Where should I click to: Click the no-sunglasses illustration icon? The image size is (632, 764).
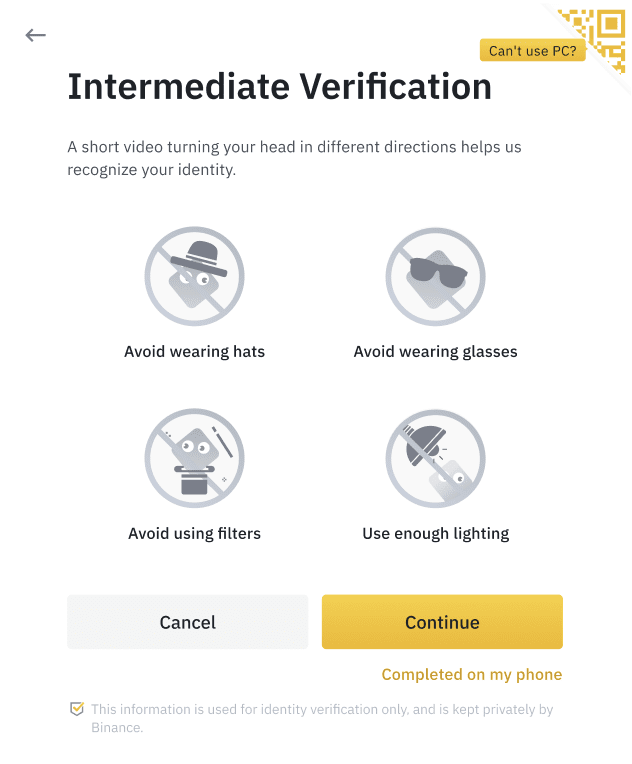pyautogui.click(x=436, y=276)
